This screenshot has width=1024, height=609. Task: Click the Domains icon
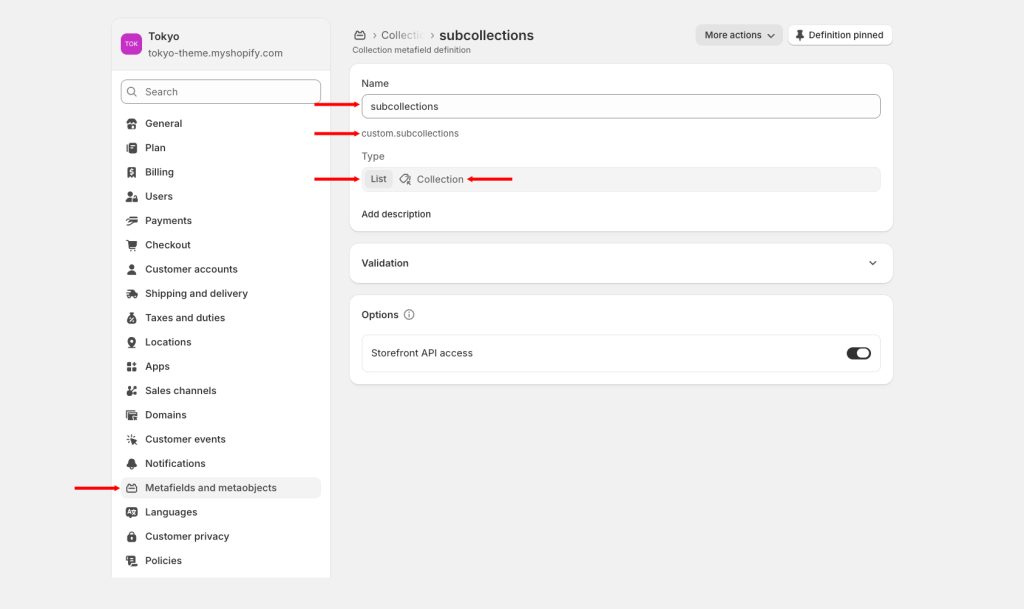[131, 415]
